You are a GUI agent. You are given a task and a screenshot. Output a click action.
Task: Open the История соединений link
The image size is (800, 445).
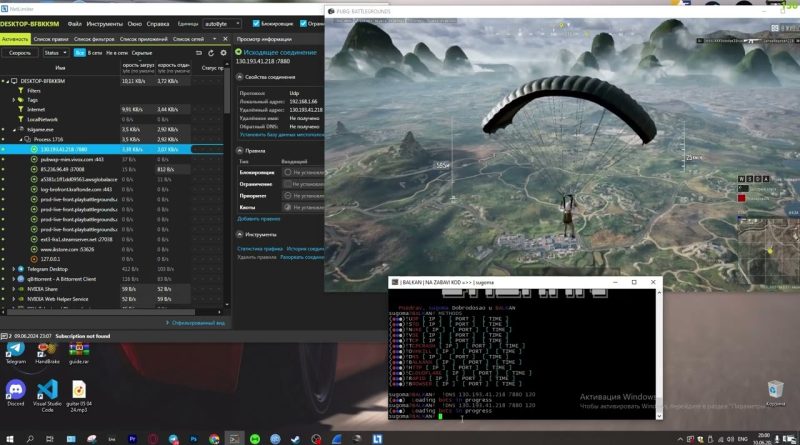tap(305, 249)
